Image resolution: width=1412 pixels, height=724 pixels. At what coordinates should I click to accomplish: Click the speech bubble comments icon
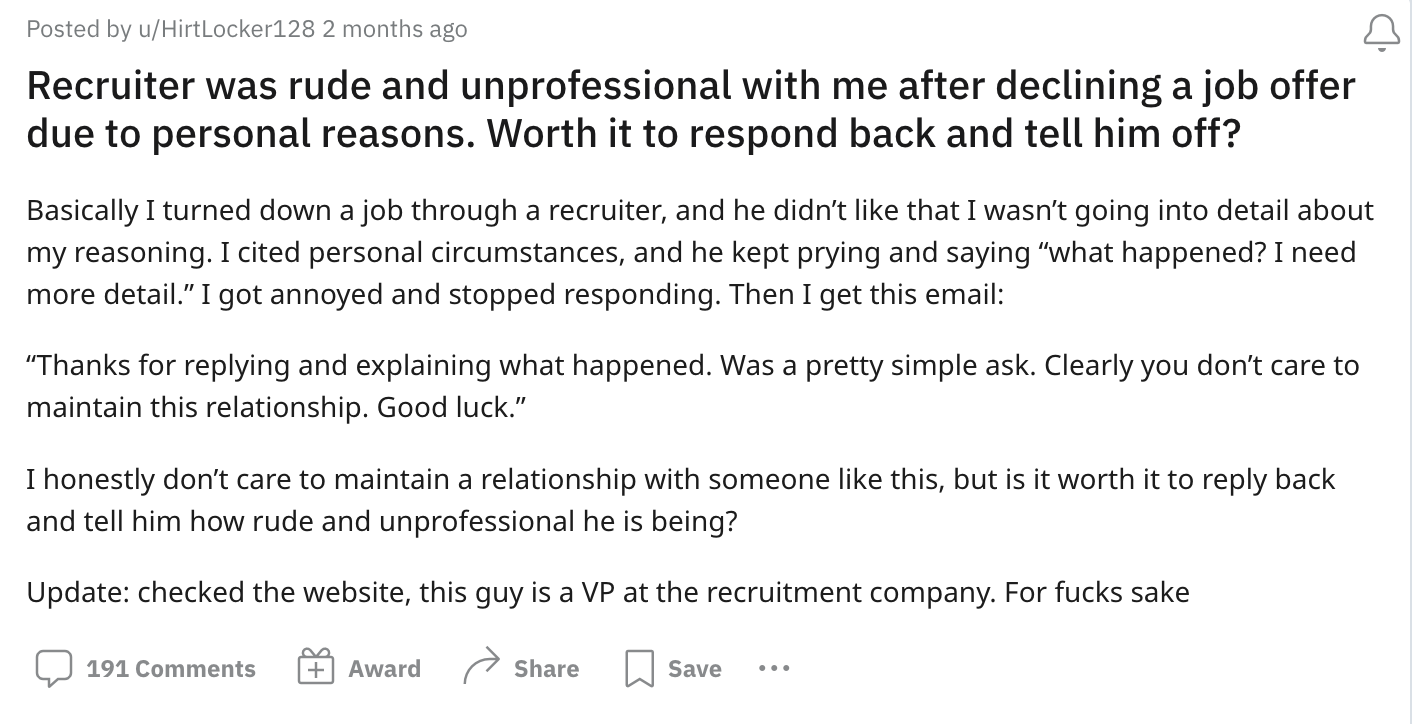tap(52, 668)
